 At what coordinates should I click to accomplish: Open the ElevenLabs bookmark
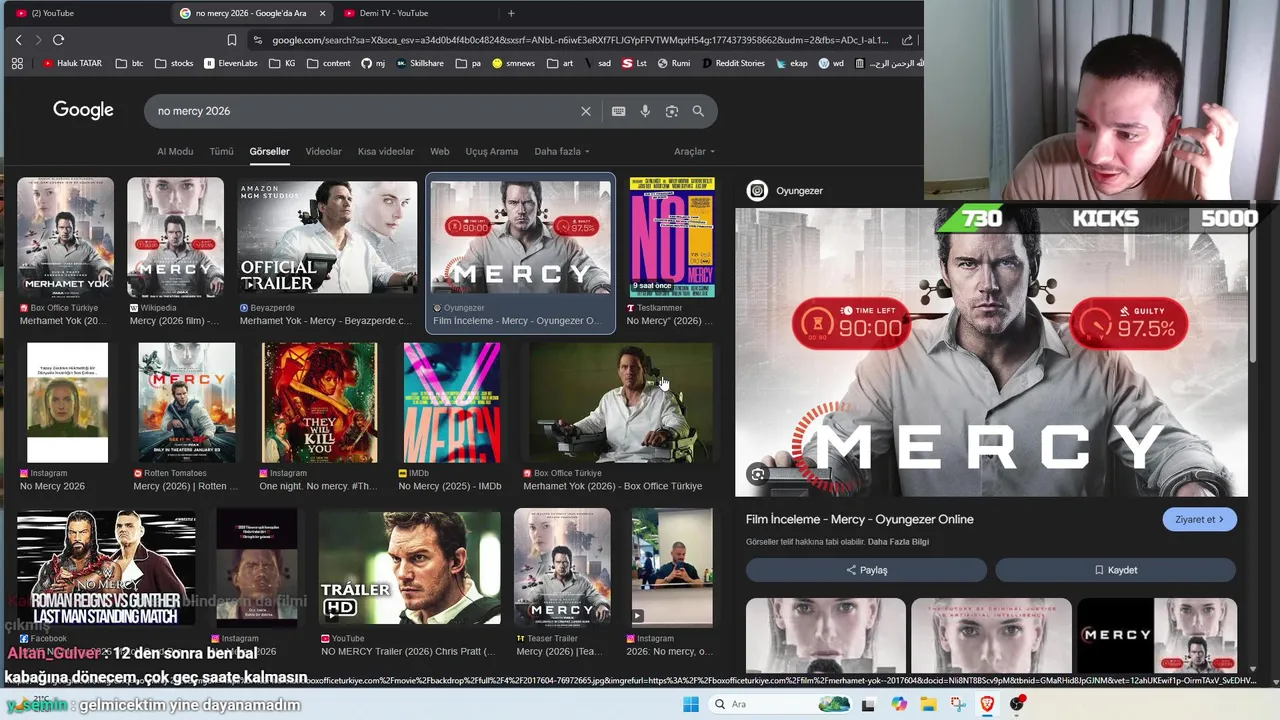(231, 63)
